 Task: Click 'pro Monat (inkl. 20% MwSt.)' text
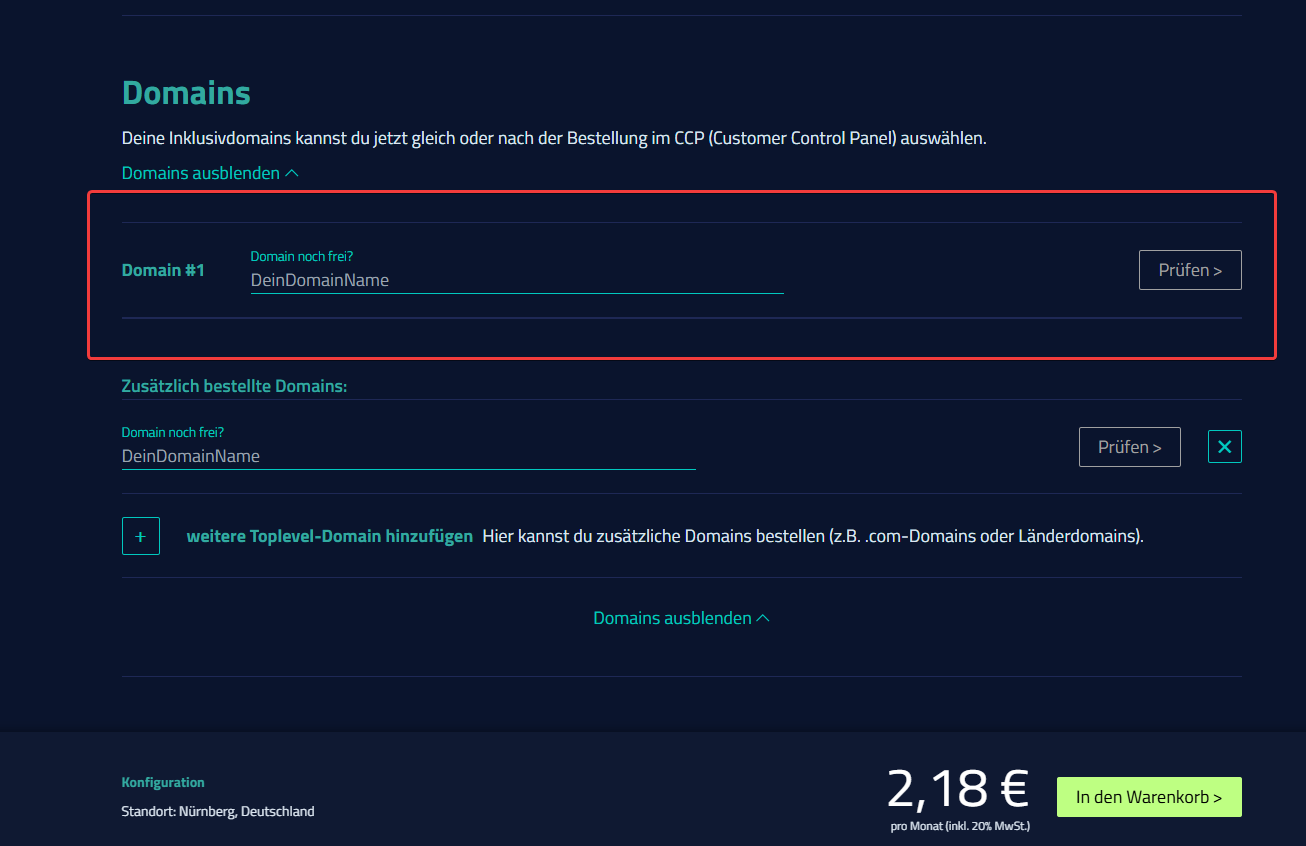click(x=960, y=826)
